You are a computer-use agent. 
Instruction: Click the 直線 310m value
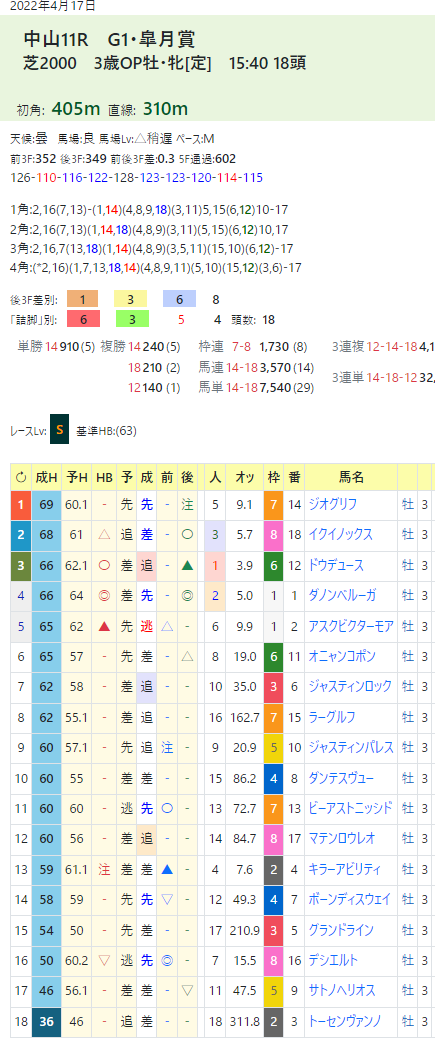tap(164, 108)
